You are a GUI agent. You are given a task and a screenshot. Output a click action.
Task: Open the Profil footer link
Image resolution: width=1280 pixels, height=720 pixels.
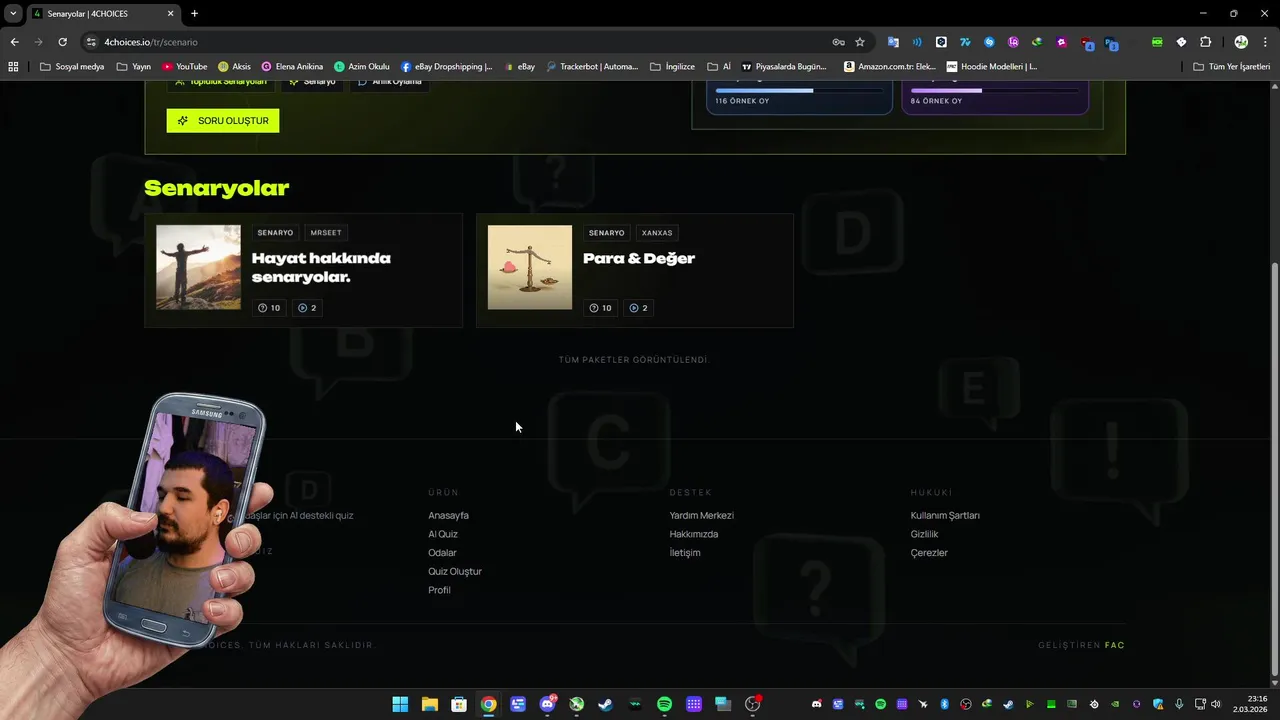(x=439, y=590)
